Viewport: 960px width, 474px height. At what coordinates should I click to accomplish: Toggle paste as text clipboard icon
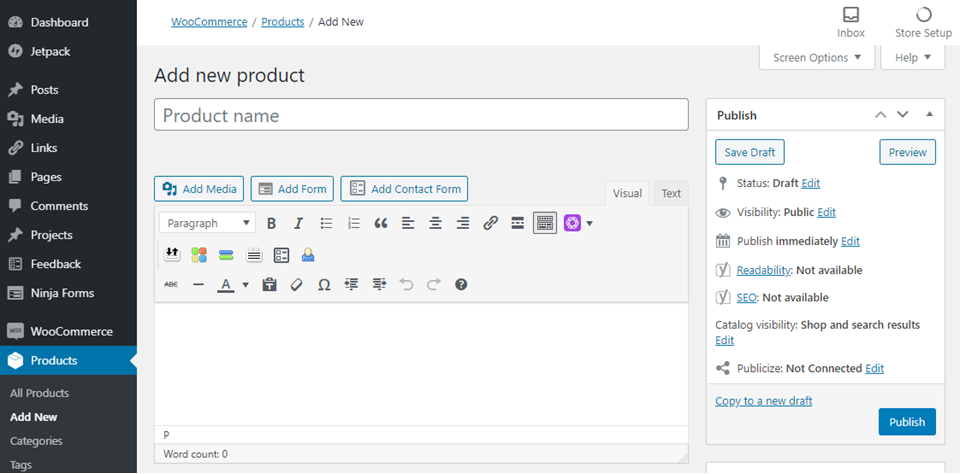pyautogui.click(x=269, y=285)
